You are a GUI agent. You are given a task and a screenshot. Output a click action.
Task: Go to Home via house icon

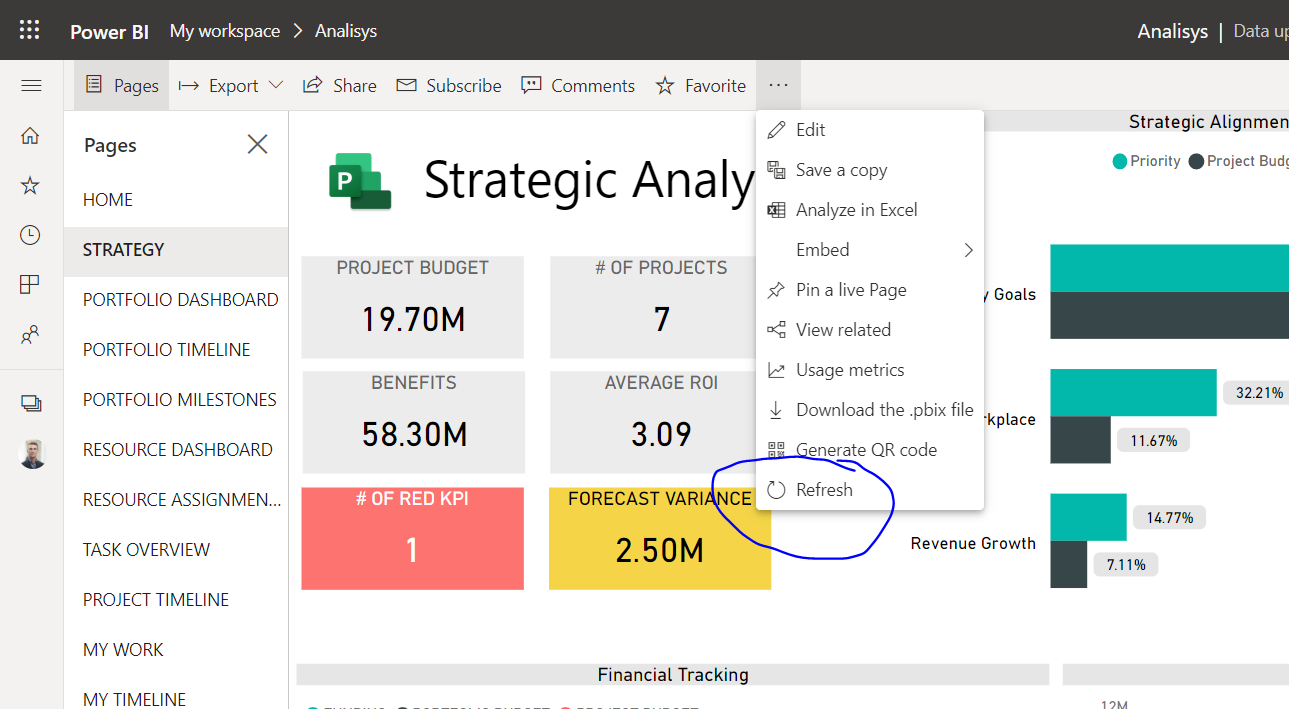coord(31,136)
